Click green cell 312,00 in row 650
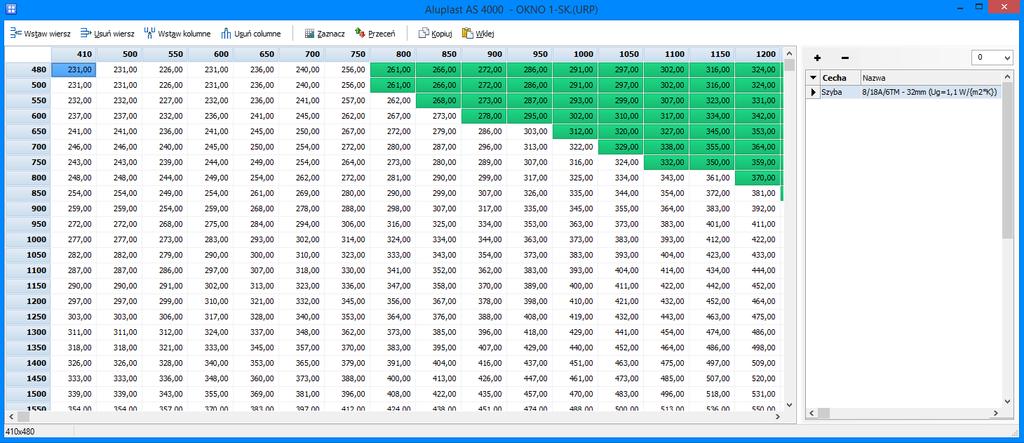This screenshot has height=443, width=1024. tap(575, 131)
